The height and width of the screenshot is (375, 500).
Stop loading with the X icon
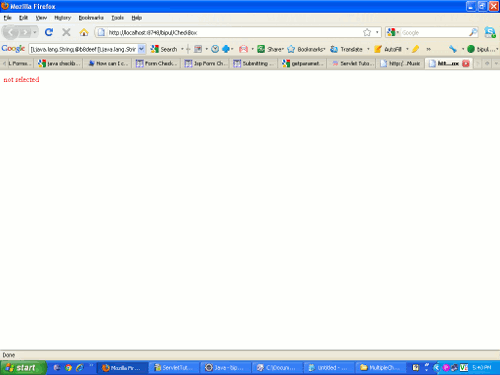click(x=66, y=32)
